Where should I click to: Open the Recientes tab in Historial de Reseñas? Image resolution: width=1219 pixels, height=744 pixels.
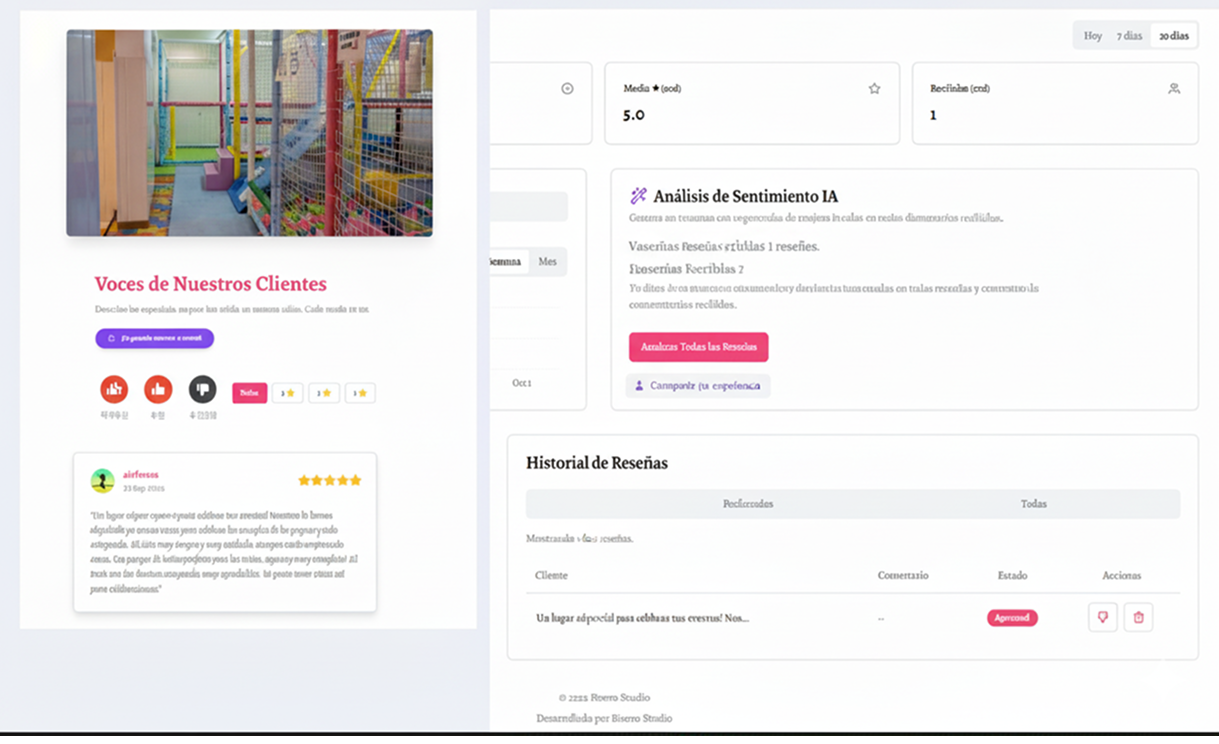click(x=748, y=504)
